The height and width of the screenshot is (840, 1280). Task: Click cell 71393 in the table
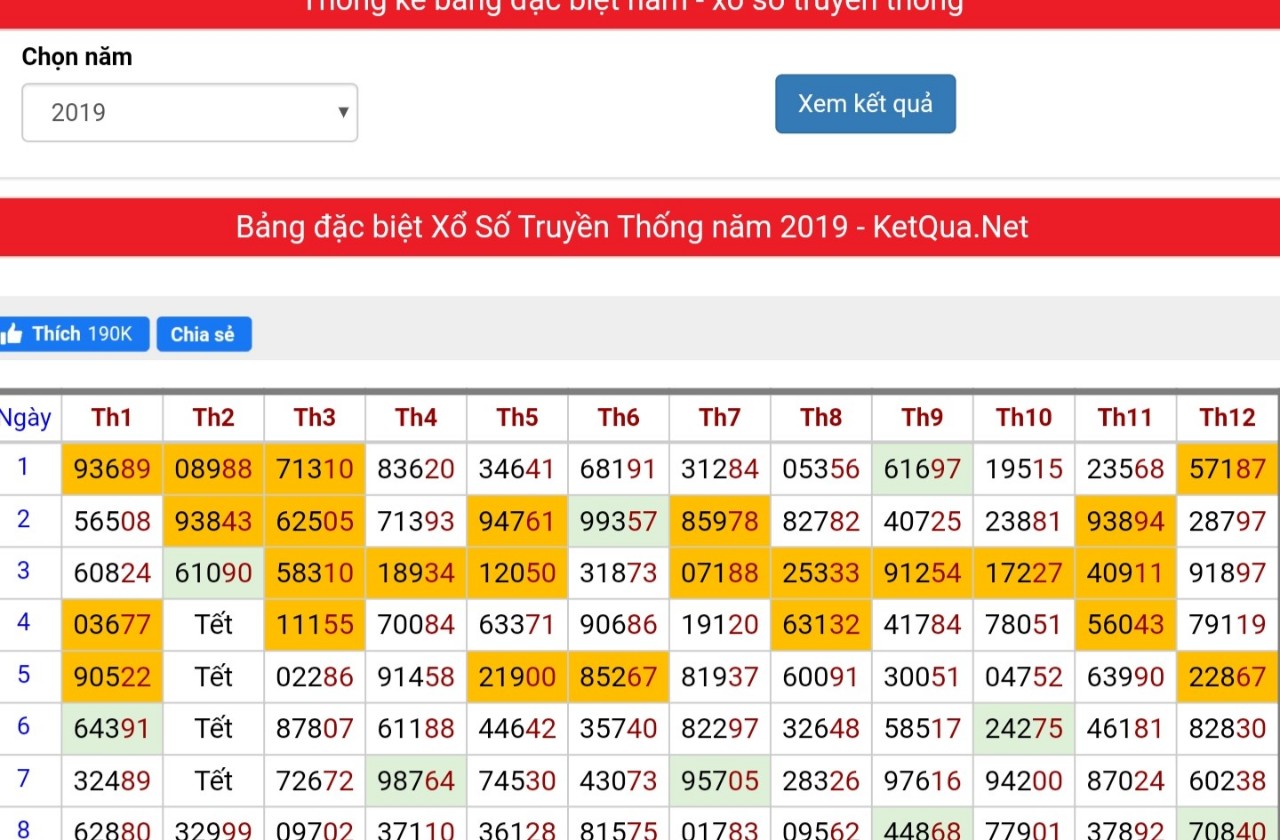point(416,521)
